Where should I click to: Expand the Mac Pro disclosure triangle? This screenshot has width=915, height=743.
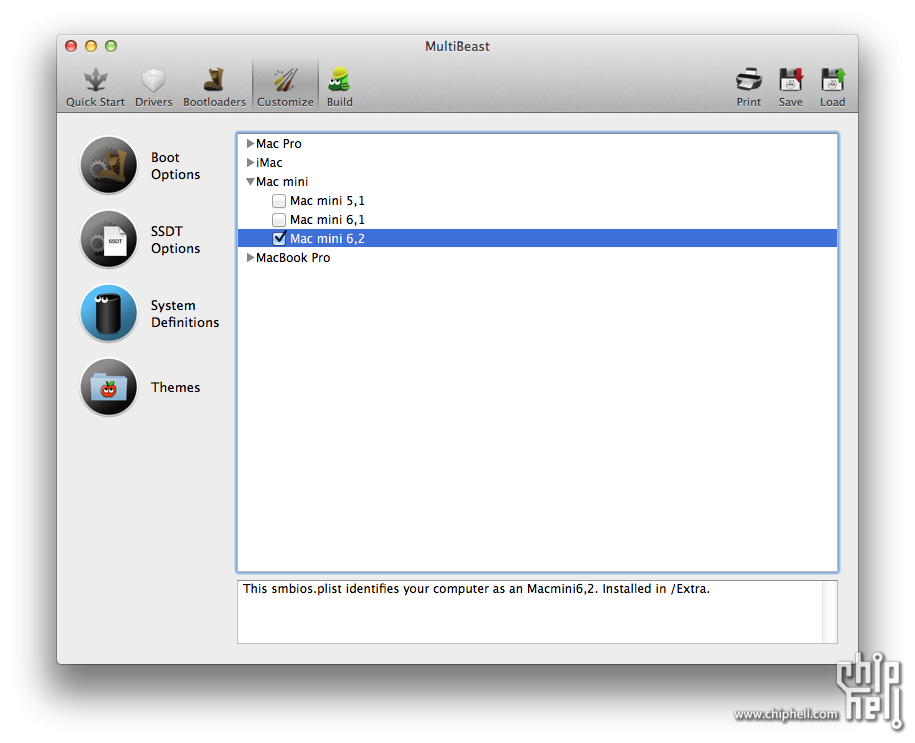pyautogui.click(x=250, y=144)
